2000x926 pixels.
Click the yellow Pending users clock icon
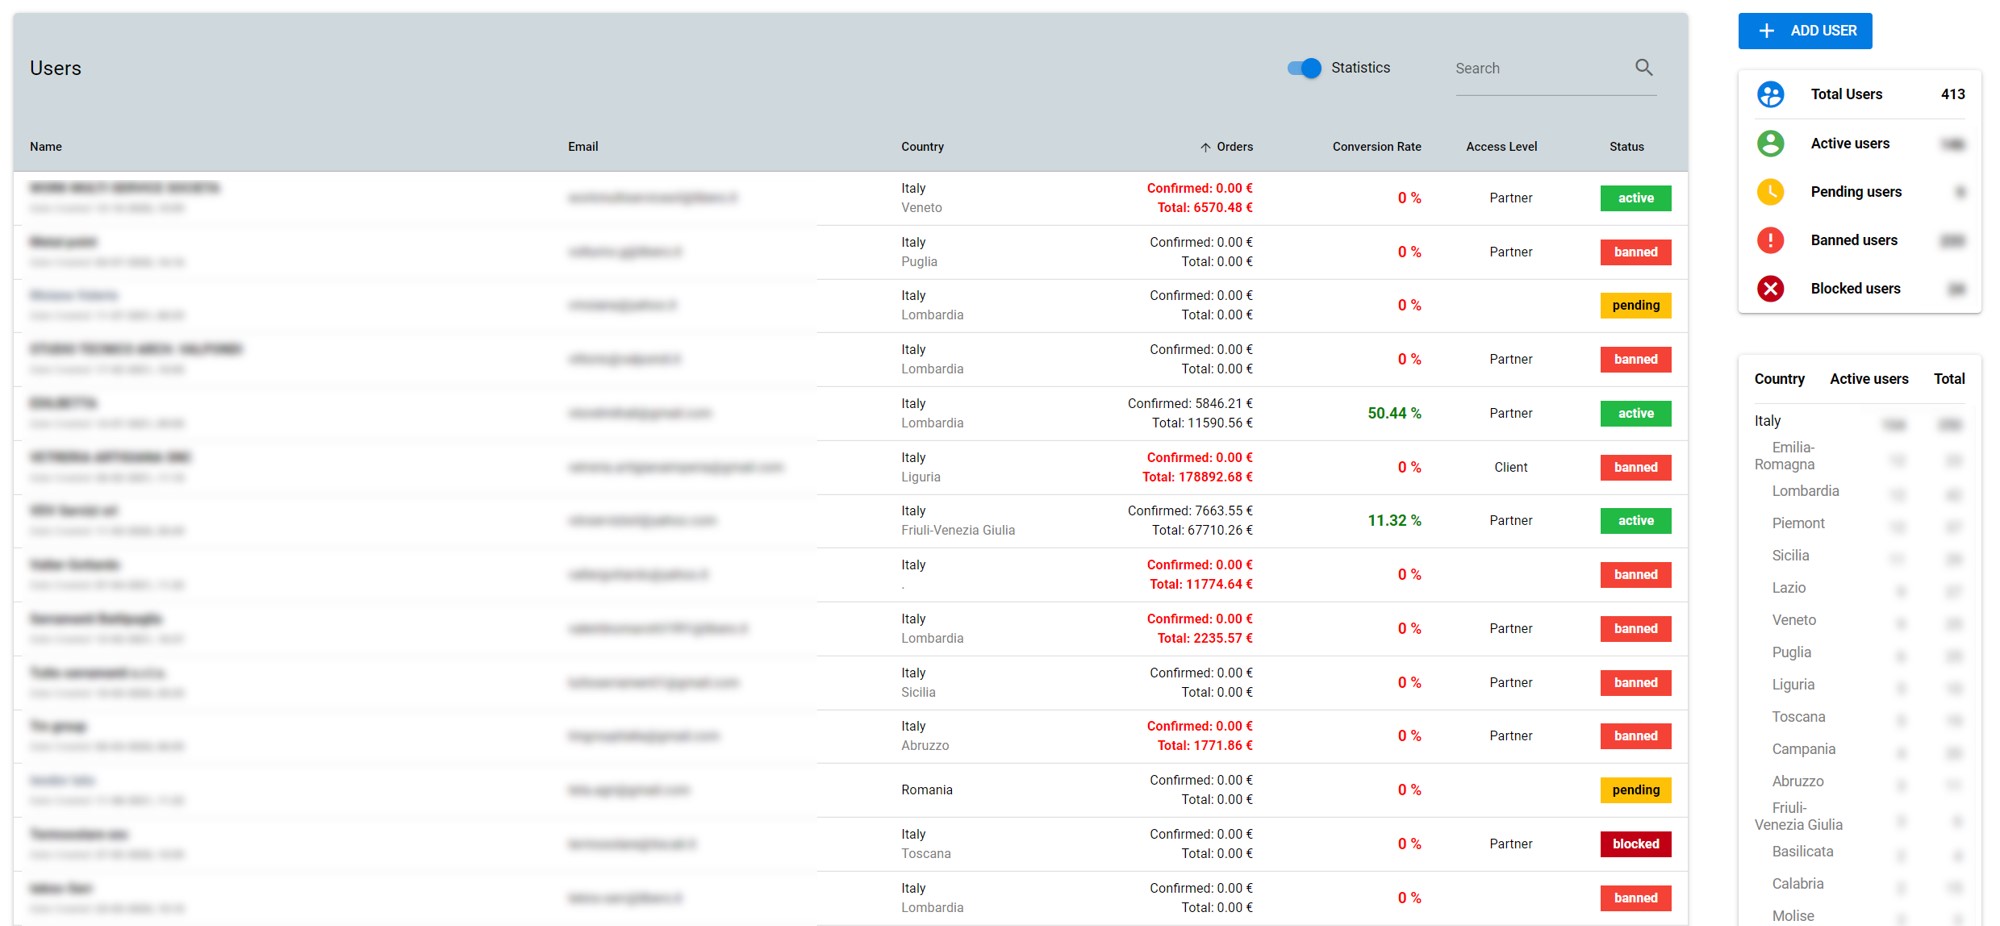tap(1770, 192)
